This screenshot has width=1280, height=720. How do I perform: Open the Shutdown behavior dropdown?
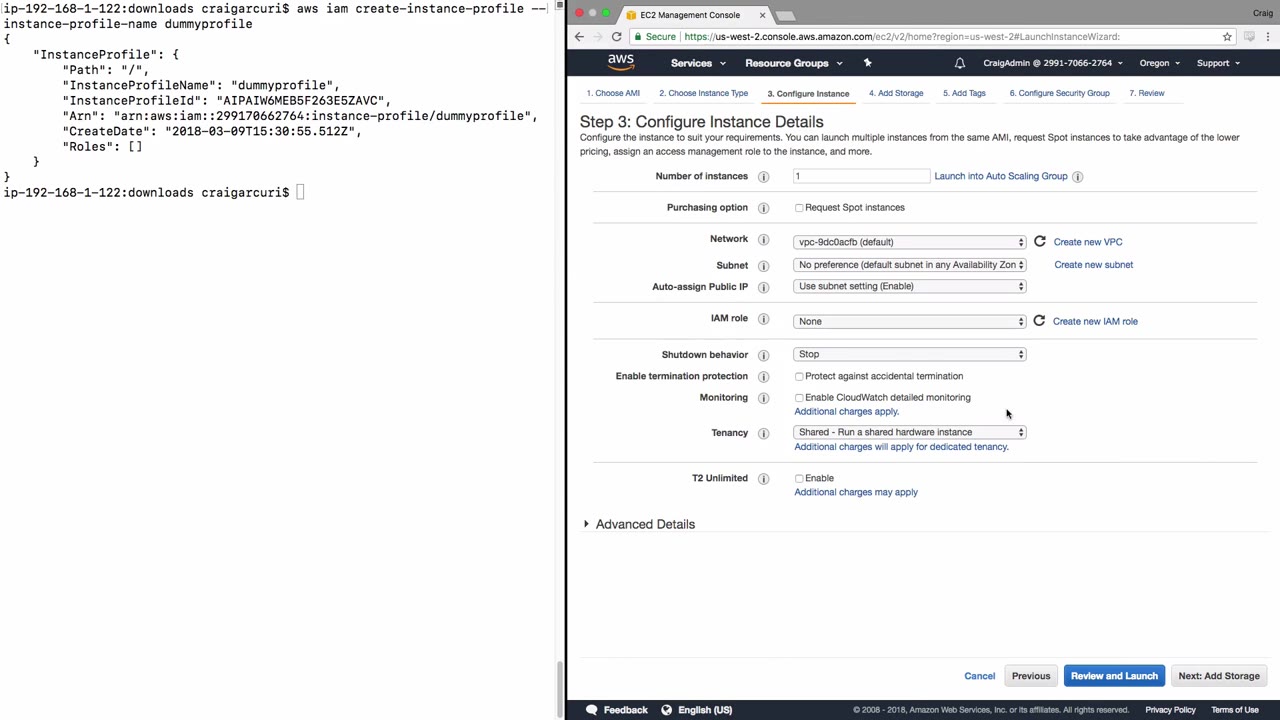(x=910, y=354)
